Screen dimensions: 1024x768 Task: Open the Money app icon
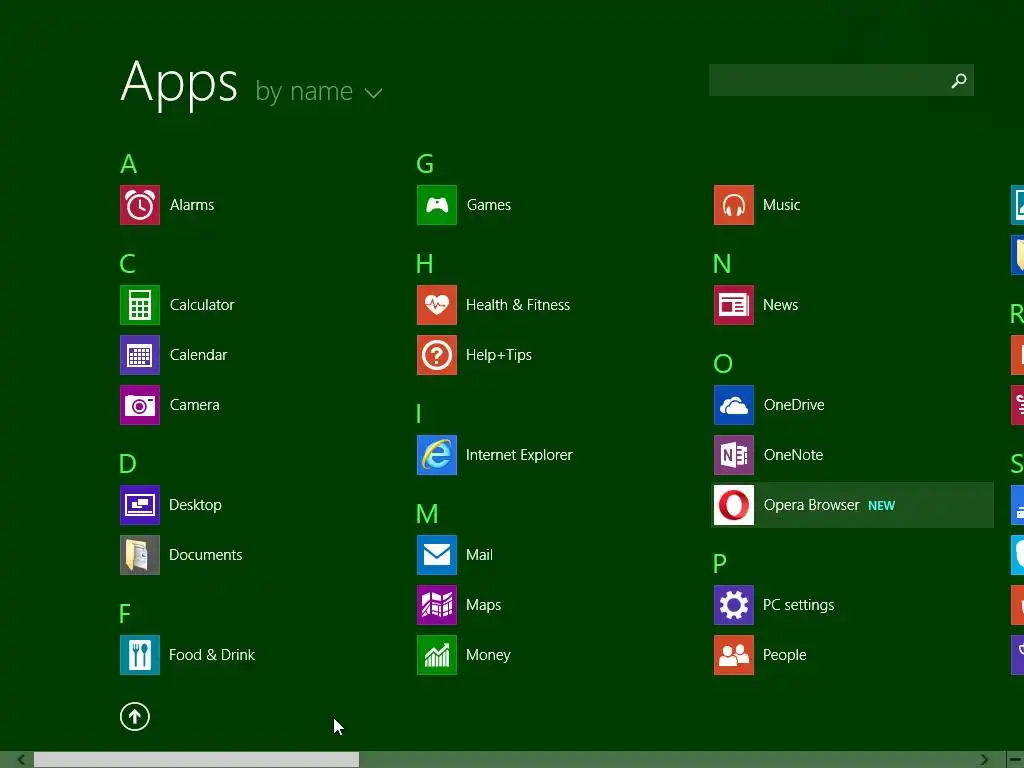point(437,655)
